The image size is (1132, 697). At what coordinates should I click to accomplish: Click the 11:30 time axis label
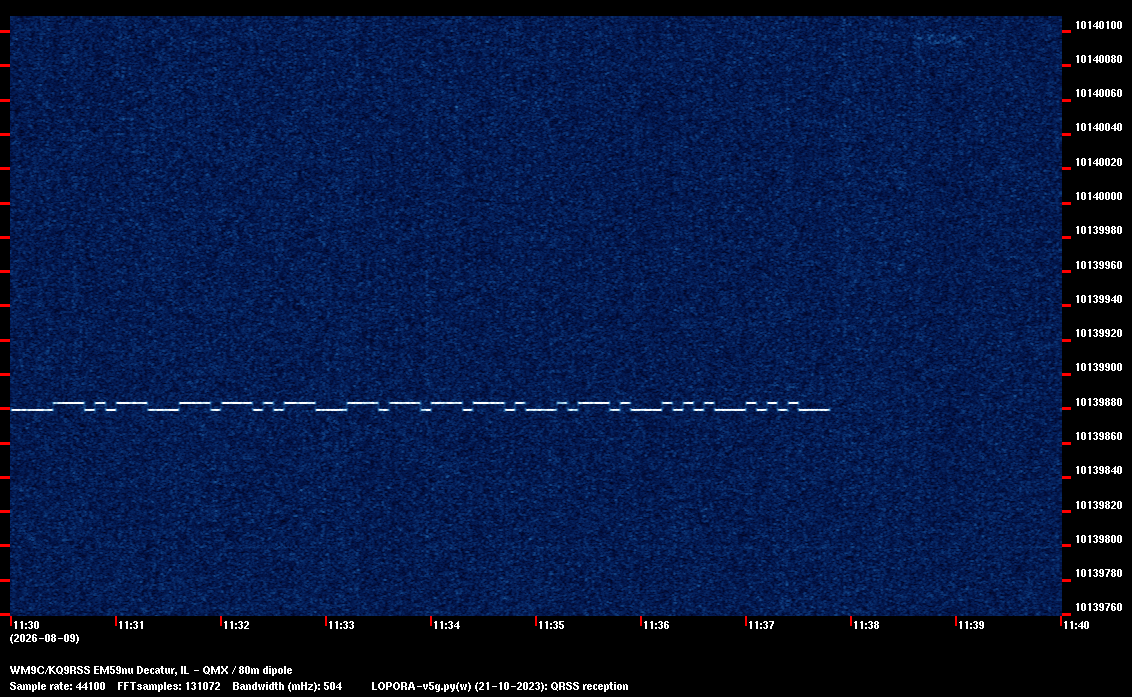26,625
